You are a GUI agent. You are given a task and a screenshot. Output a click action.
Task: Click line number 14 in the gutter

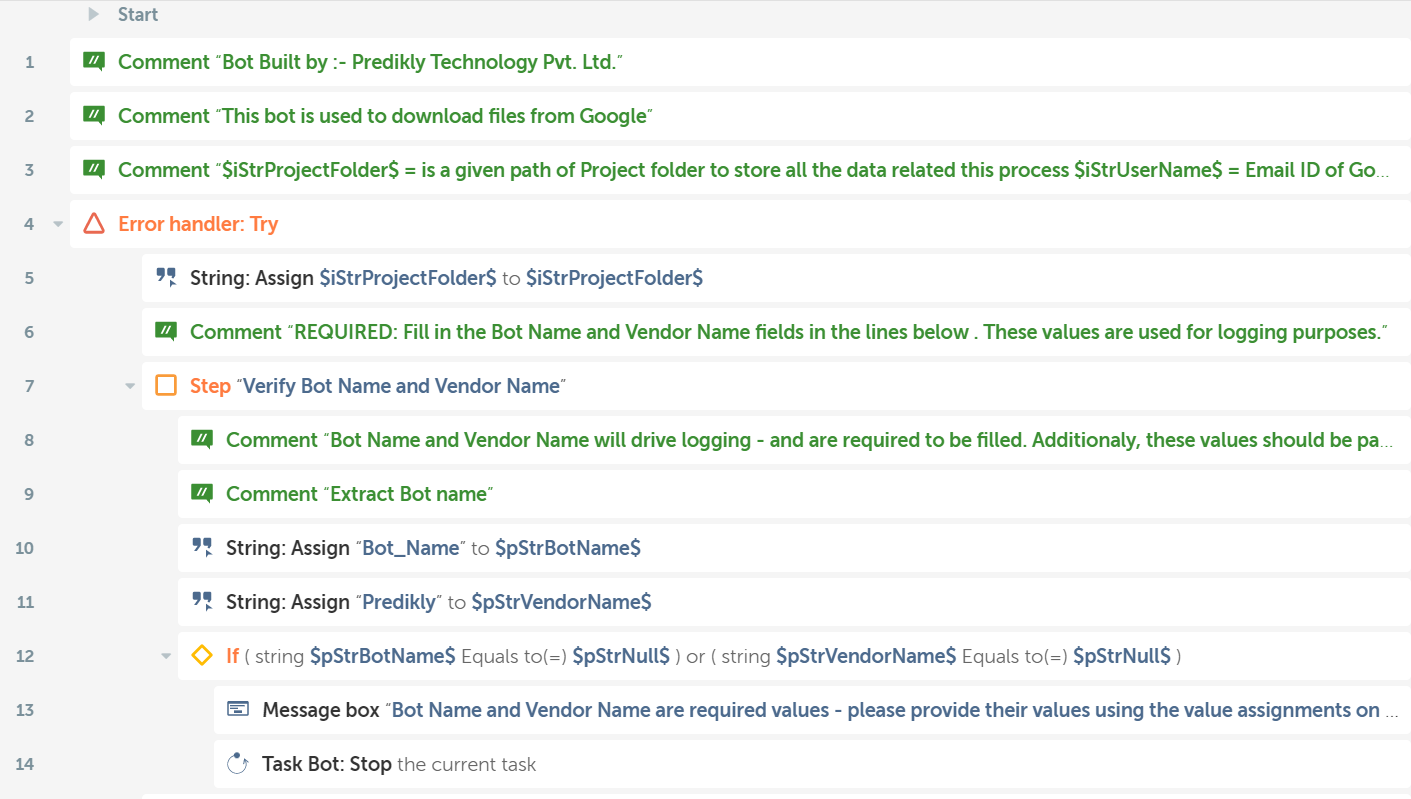25,764
